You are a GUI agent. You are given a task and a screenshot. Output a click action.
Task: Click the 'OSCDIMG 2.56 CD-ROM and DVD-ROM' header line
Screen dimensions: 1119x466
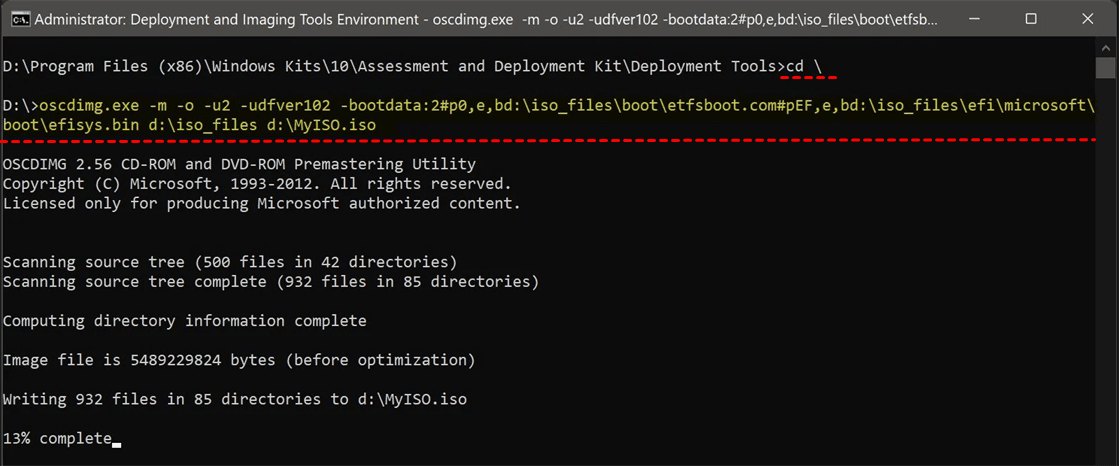point(240,164)
